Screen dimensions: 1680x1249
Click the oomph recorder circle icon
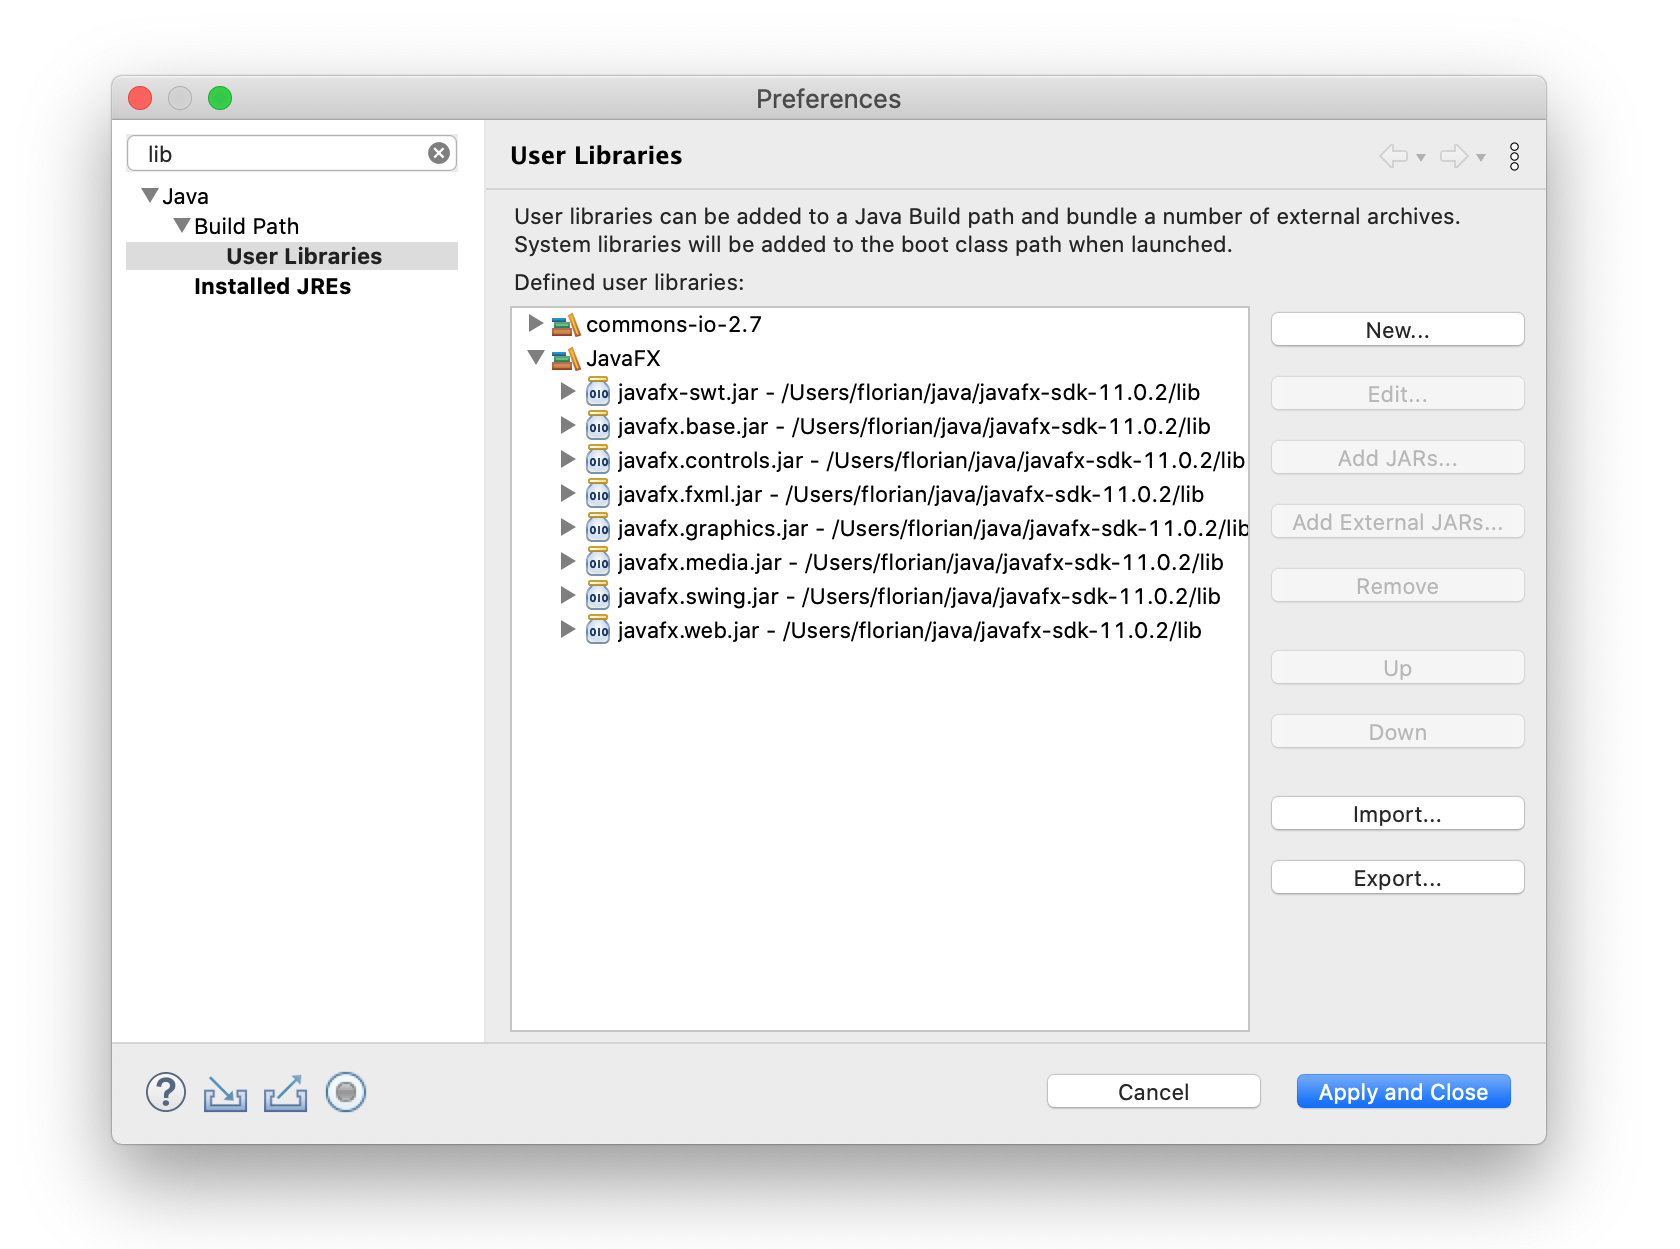tap(346, 1092)
